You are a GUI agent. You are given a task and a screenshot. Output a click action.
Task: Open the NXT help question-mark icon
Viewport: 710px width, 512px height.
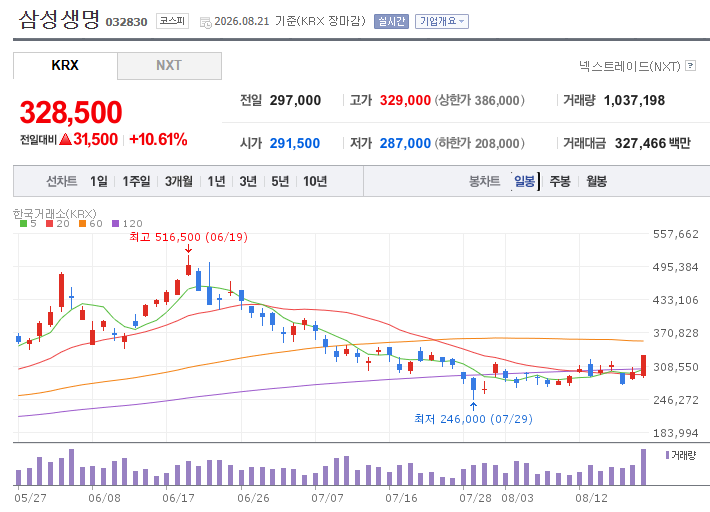tap(690, 66)
